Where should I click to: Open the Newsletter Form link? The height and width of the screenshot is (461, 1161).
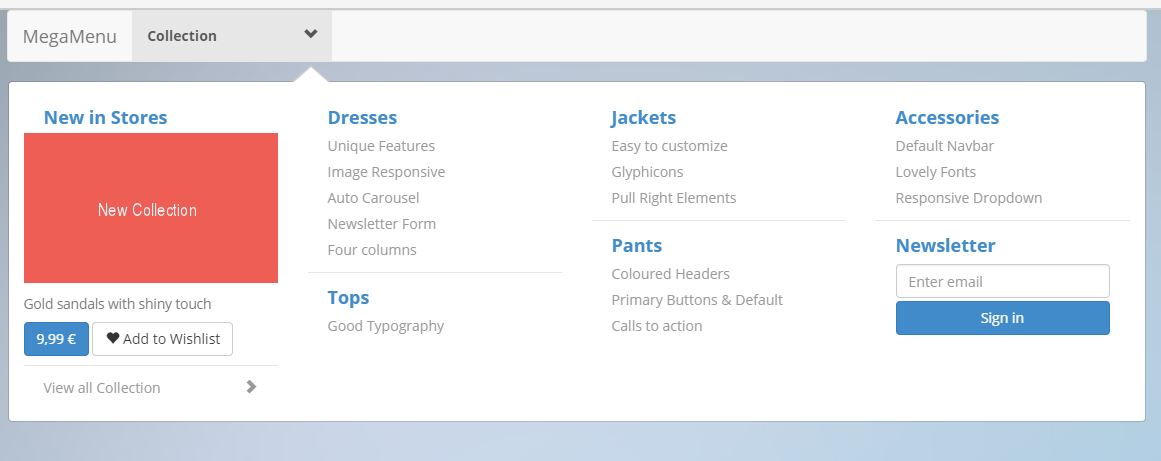pyautogui.click(x=382, y=223)
